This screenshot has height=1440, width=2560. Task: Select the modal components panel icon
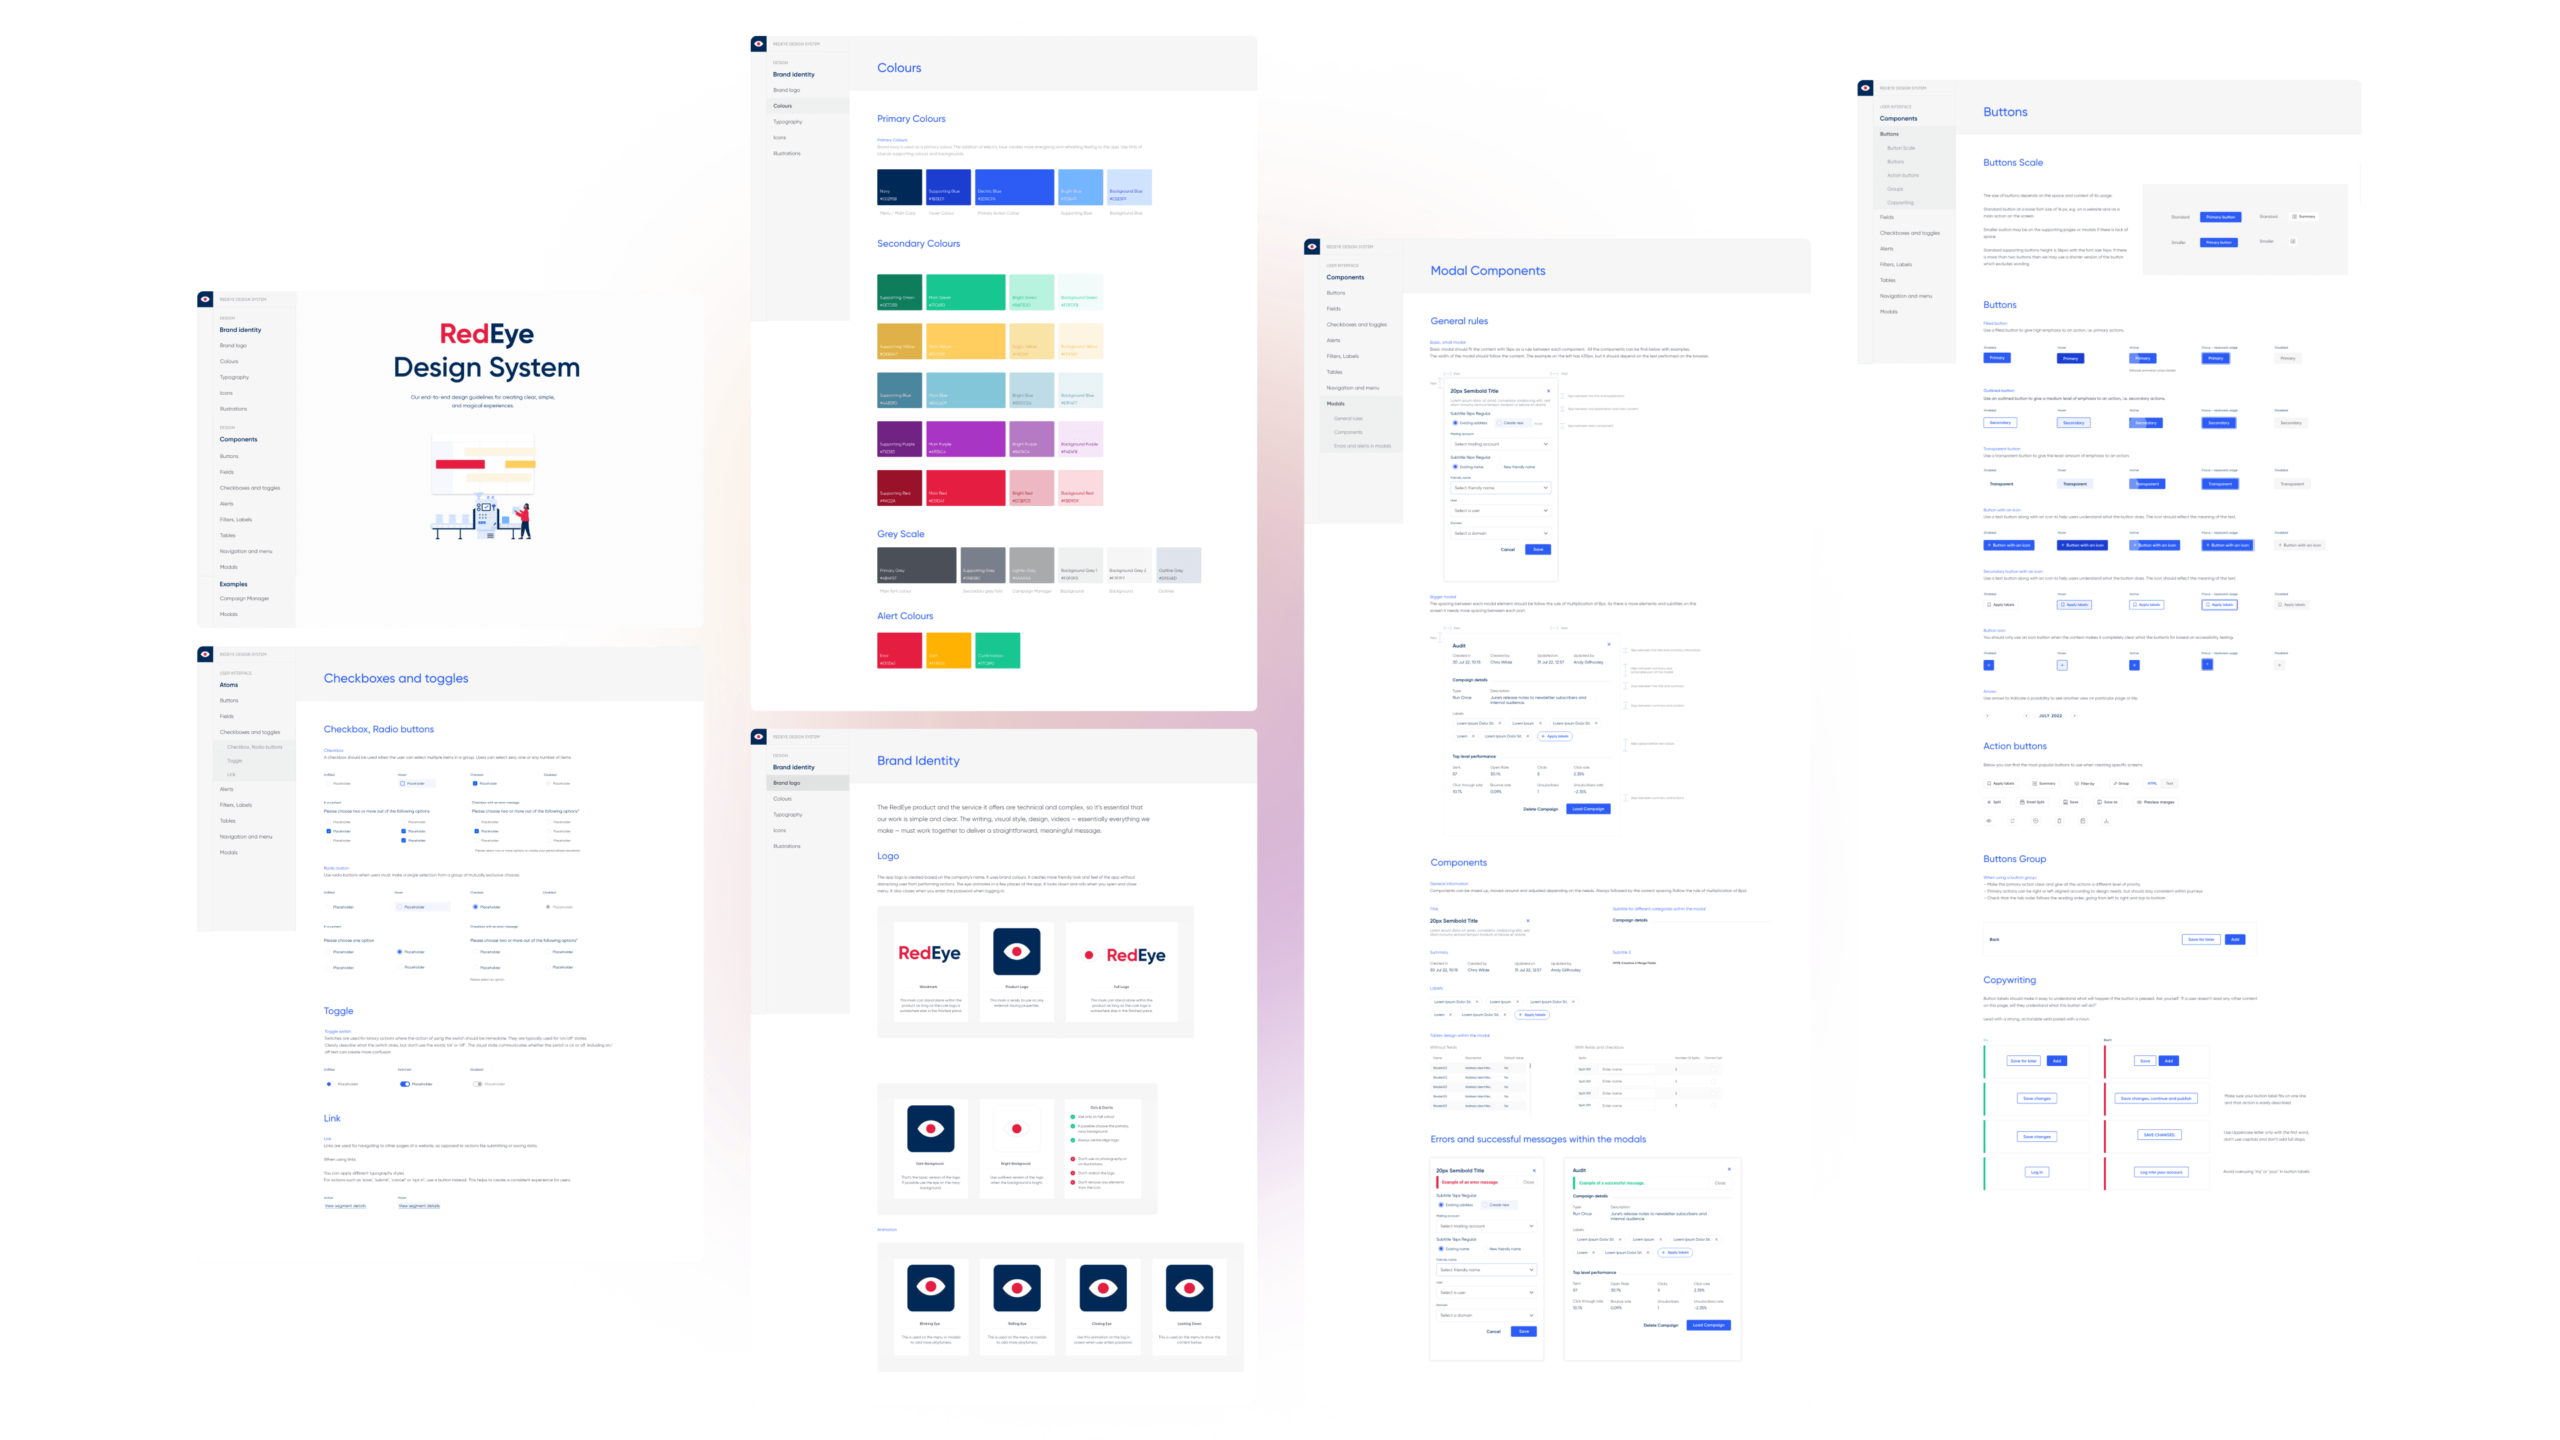tap(1312, 244)
